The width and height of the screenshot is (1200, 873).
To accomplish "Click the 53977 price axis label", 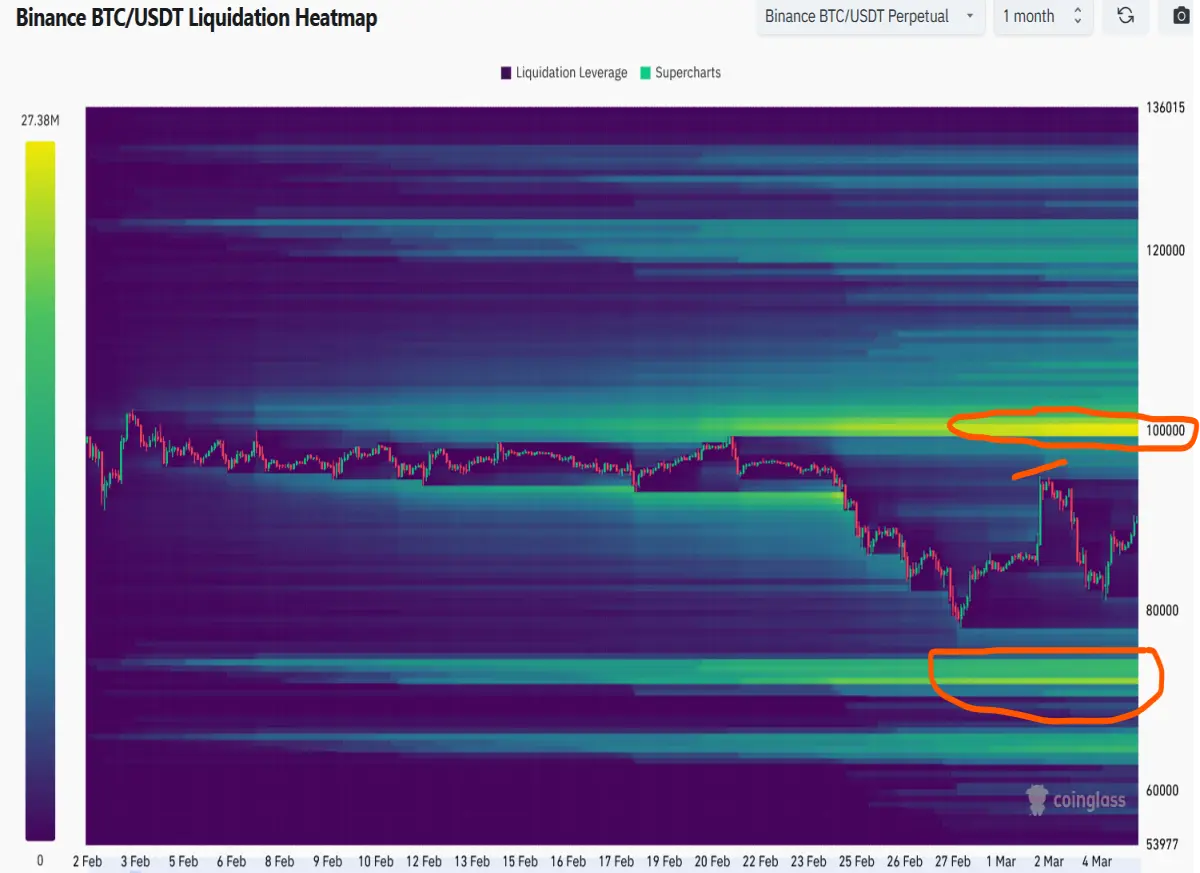I will point(1162,844).
